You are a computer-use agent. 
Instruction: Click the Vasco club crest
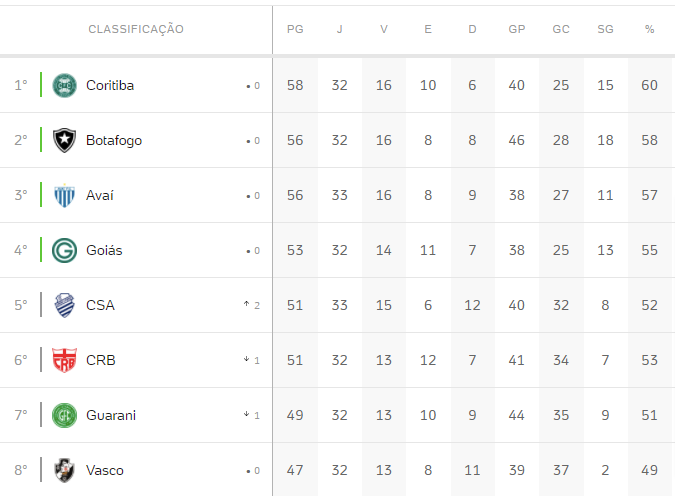(64, 470)
